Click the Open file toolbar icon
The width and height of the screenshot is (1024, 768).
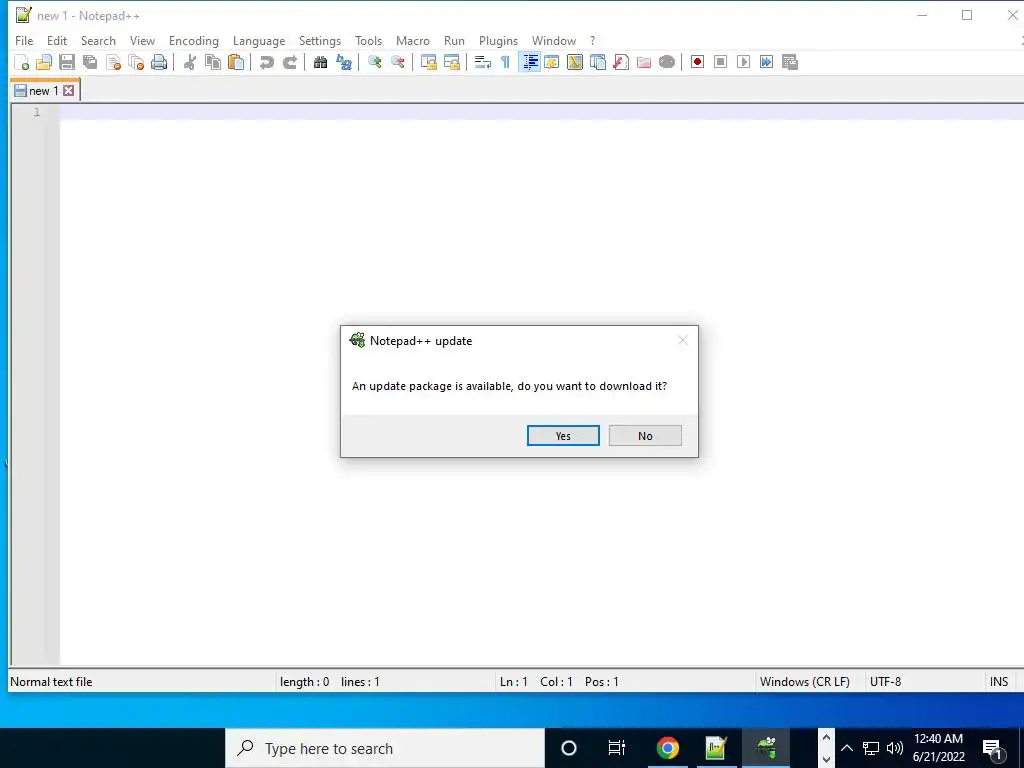pyautogui.click(x=44, y=62)
